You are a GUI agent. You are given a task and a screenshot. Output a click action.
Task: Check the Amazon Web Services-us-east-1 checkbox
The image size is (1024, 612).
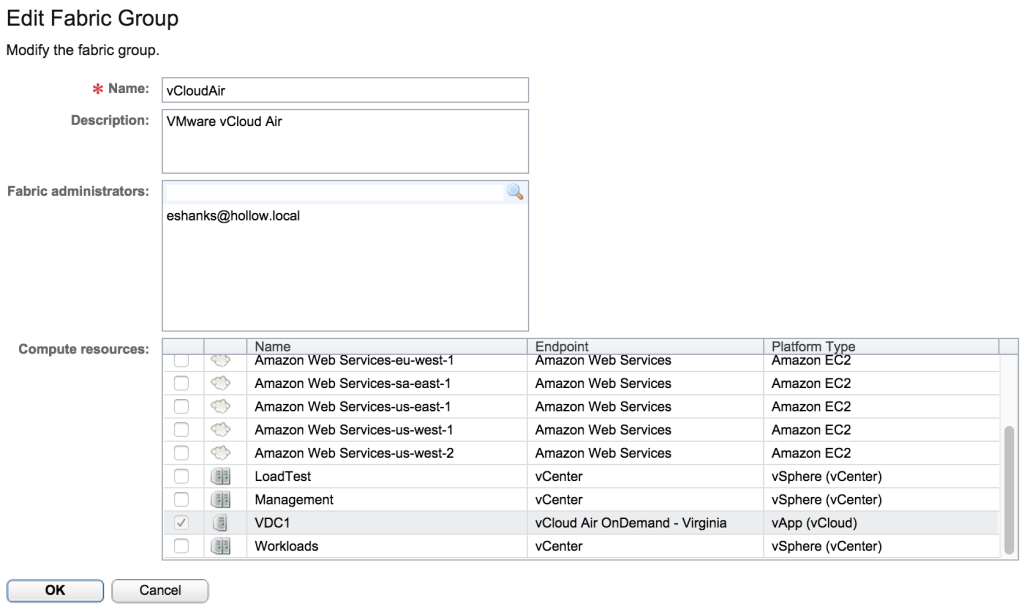click(182, 406)
